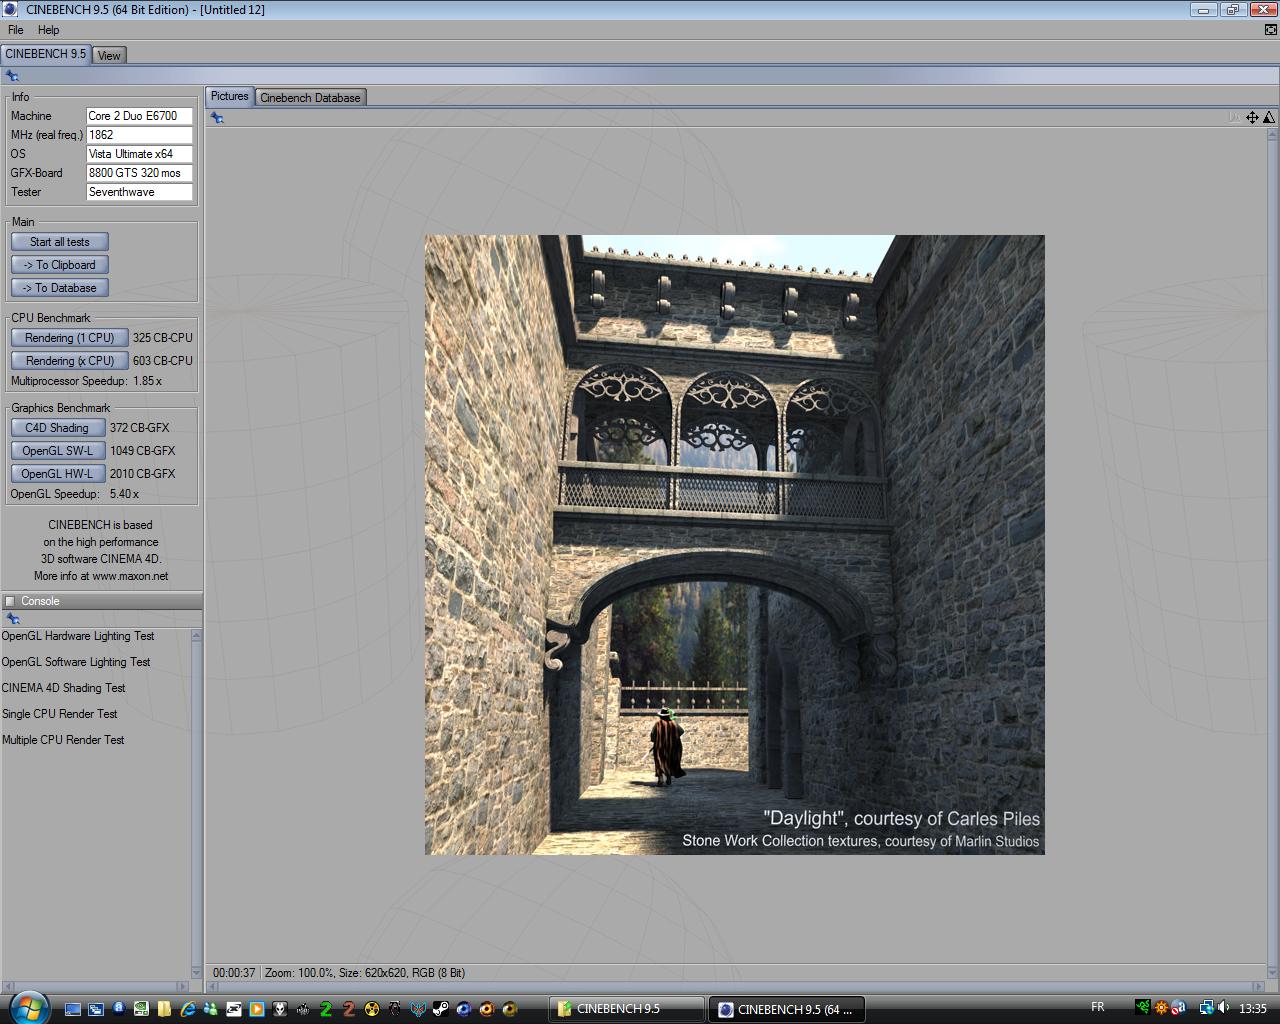Click the Alienware head icon in quick launch

coord(279,1009)
